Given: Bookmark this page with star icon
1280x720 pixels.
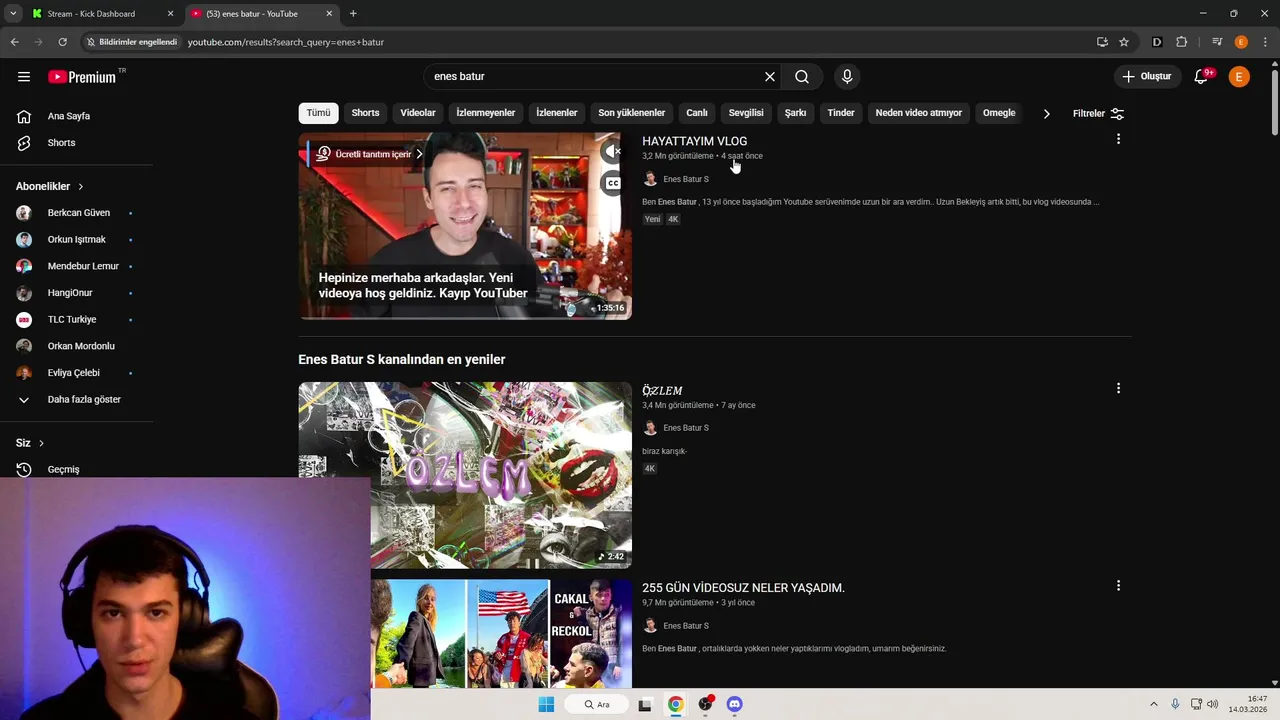Looking at the screenshot, I should pyautogui.click(x=1124, y=42).
